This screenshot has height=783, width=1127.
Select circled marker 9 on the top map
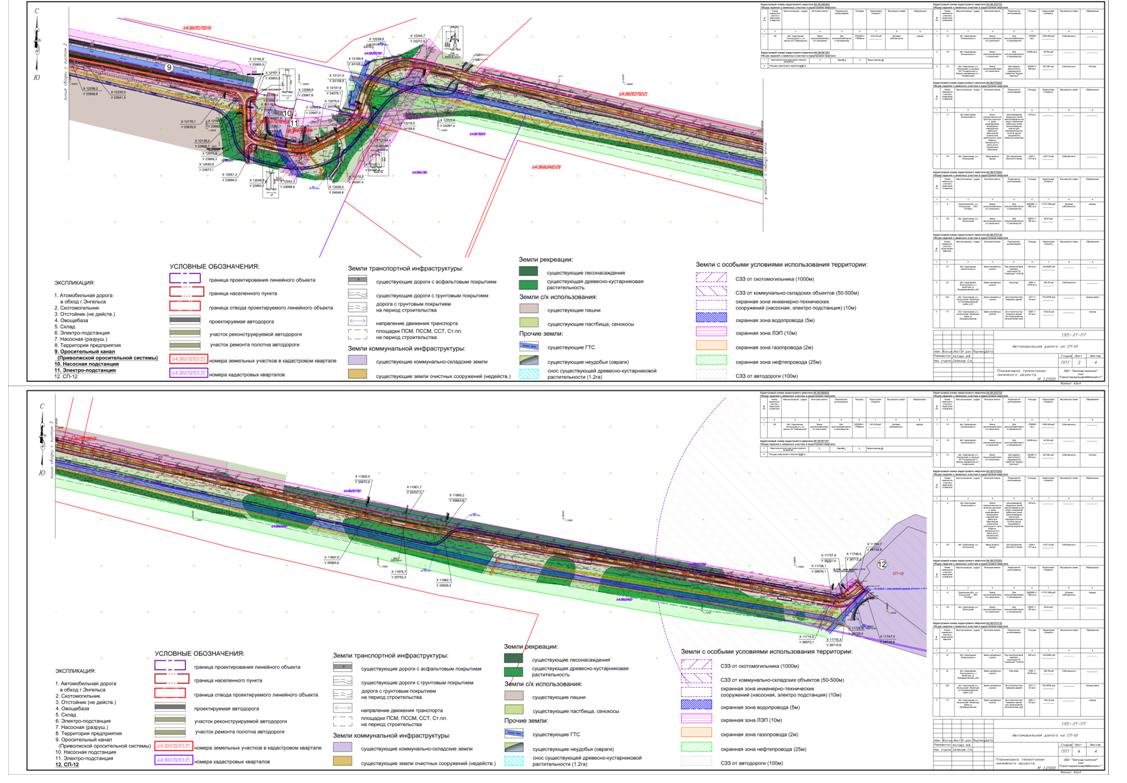(x=170, y=67)
